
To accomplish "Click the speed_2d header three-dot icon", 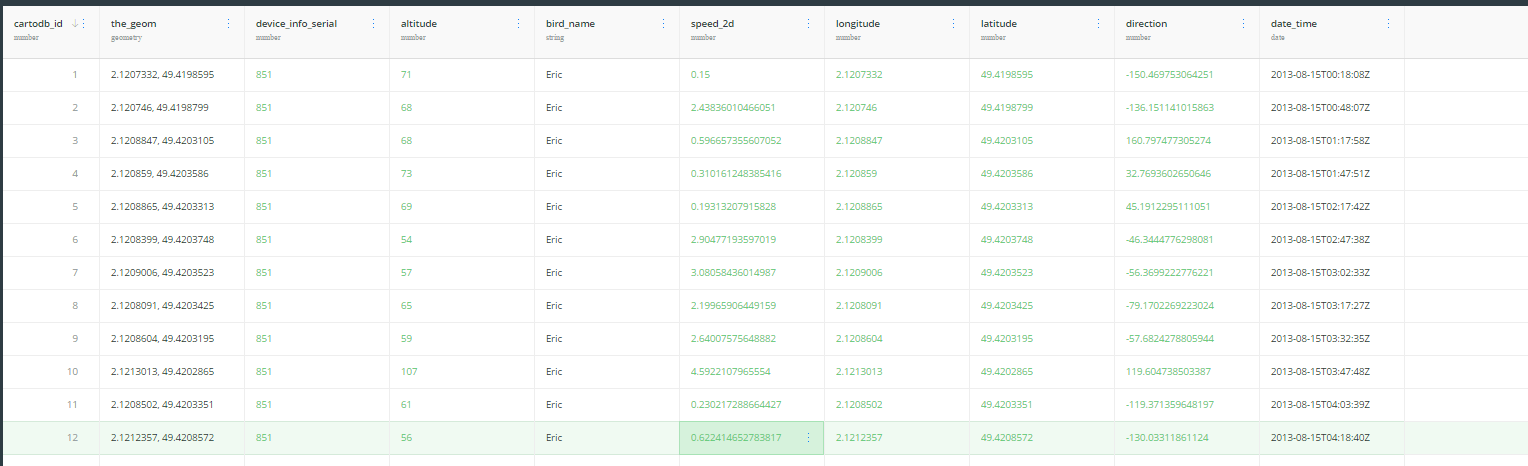I will (808, 24).
